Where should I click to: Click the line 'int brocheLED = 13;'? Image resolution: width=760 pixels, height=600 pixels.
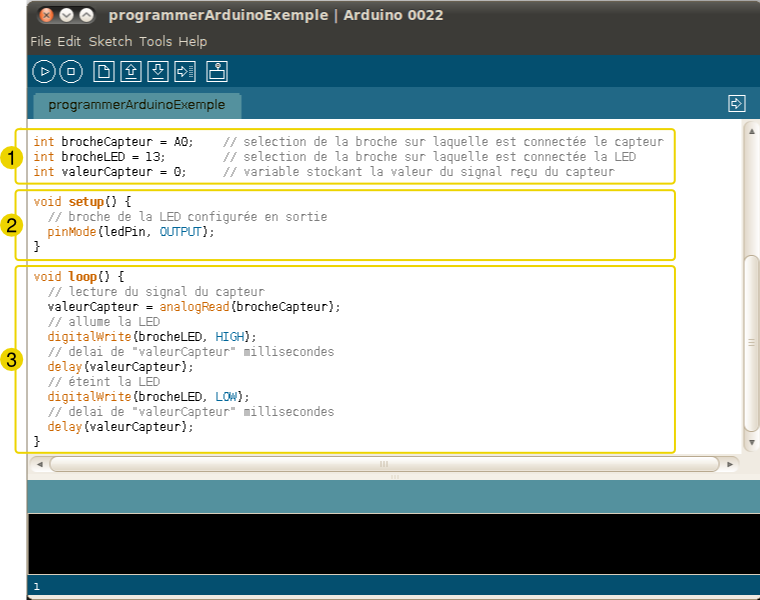(99, 157)
